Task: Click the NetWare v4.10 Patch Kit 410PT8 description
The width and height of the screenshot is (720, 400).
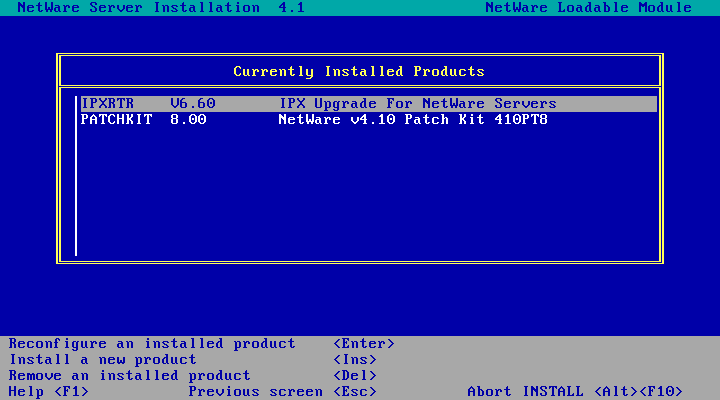Action: (413, 120)
